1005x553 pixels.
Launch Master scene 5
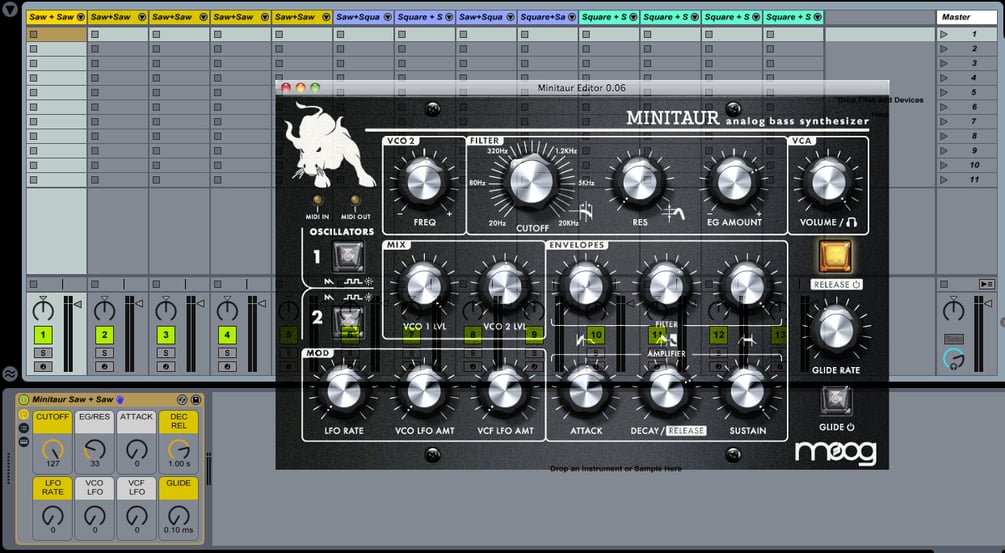[x=943, y=92]
